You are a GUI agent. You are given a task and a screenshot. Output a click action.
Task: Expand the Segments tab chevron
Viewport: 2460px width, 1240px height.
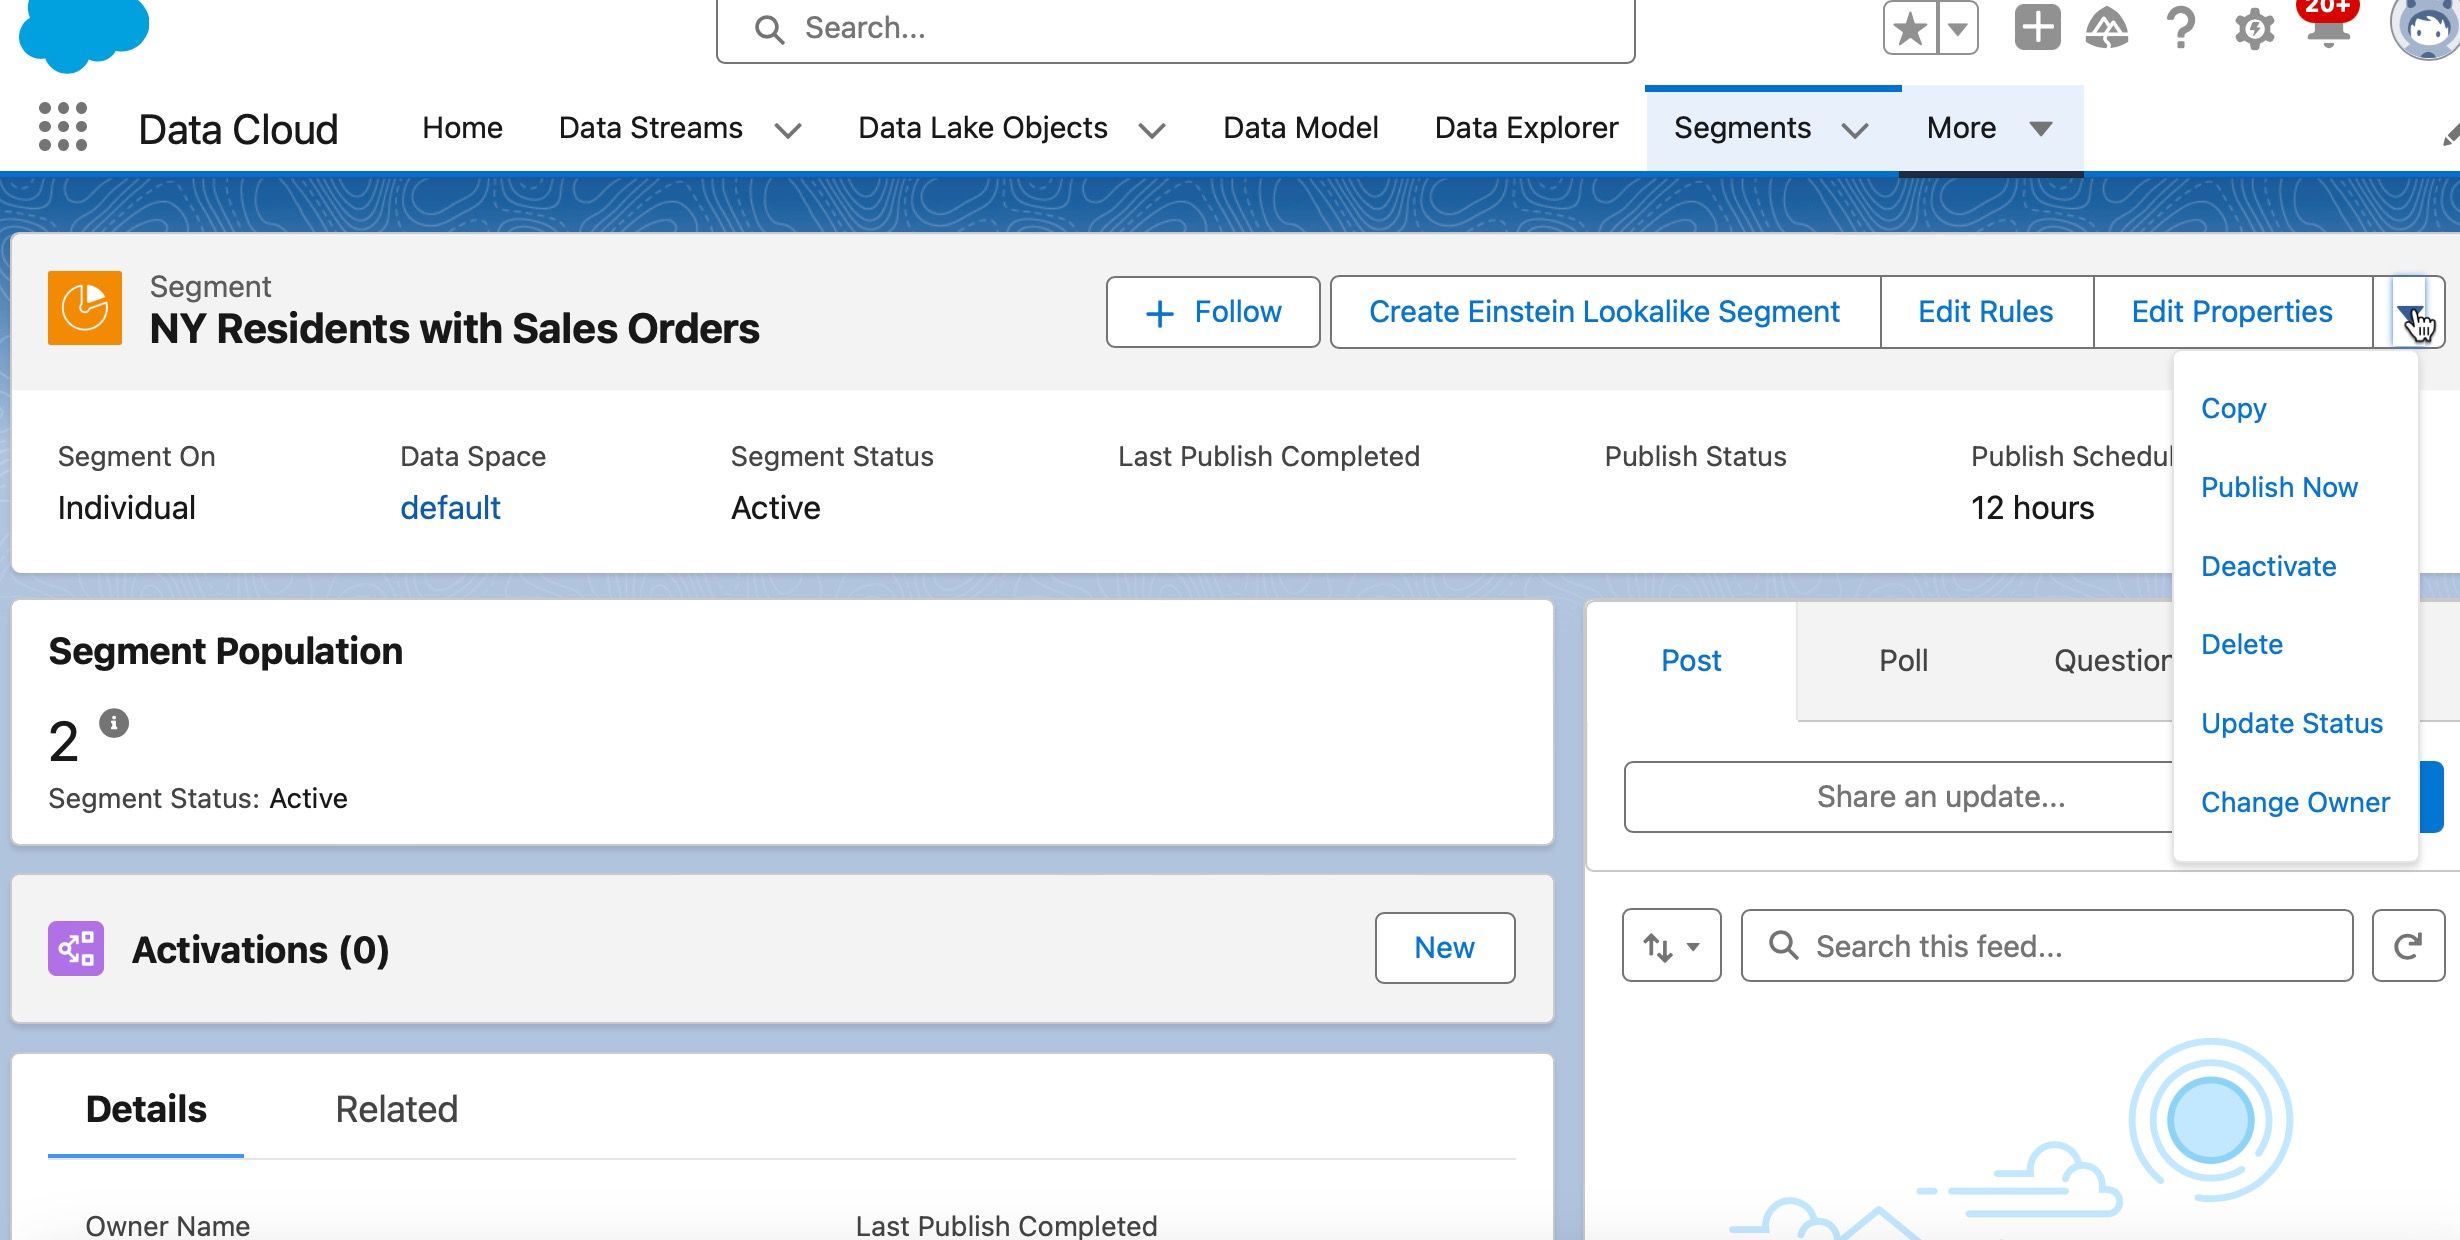[1855, 130]
